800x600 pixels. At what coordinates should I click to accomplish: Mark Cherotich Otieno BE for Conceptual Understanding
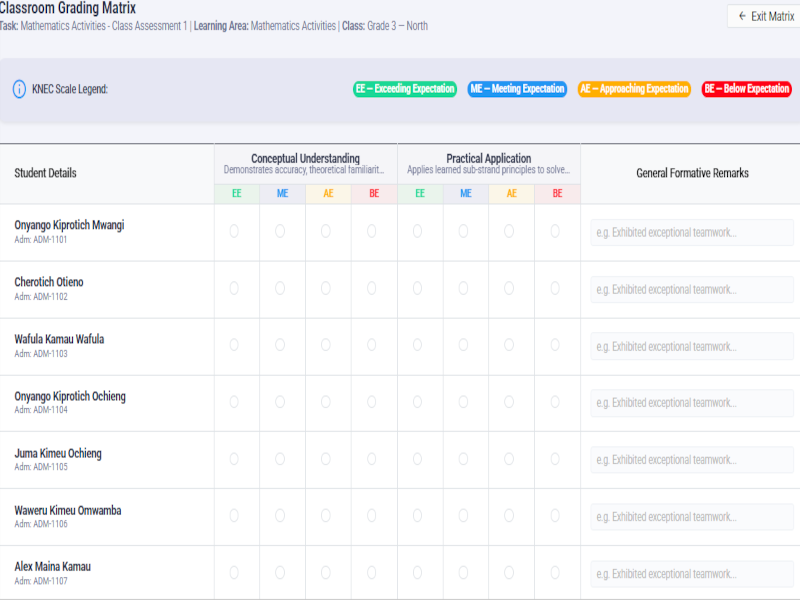[x=371, y=288]
